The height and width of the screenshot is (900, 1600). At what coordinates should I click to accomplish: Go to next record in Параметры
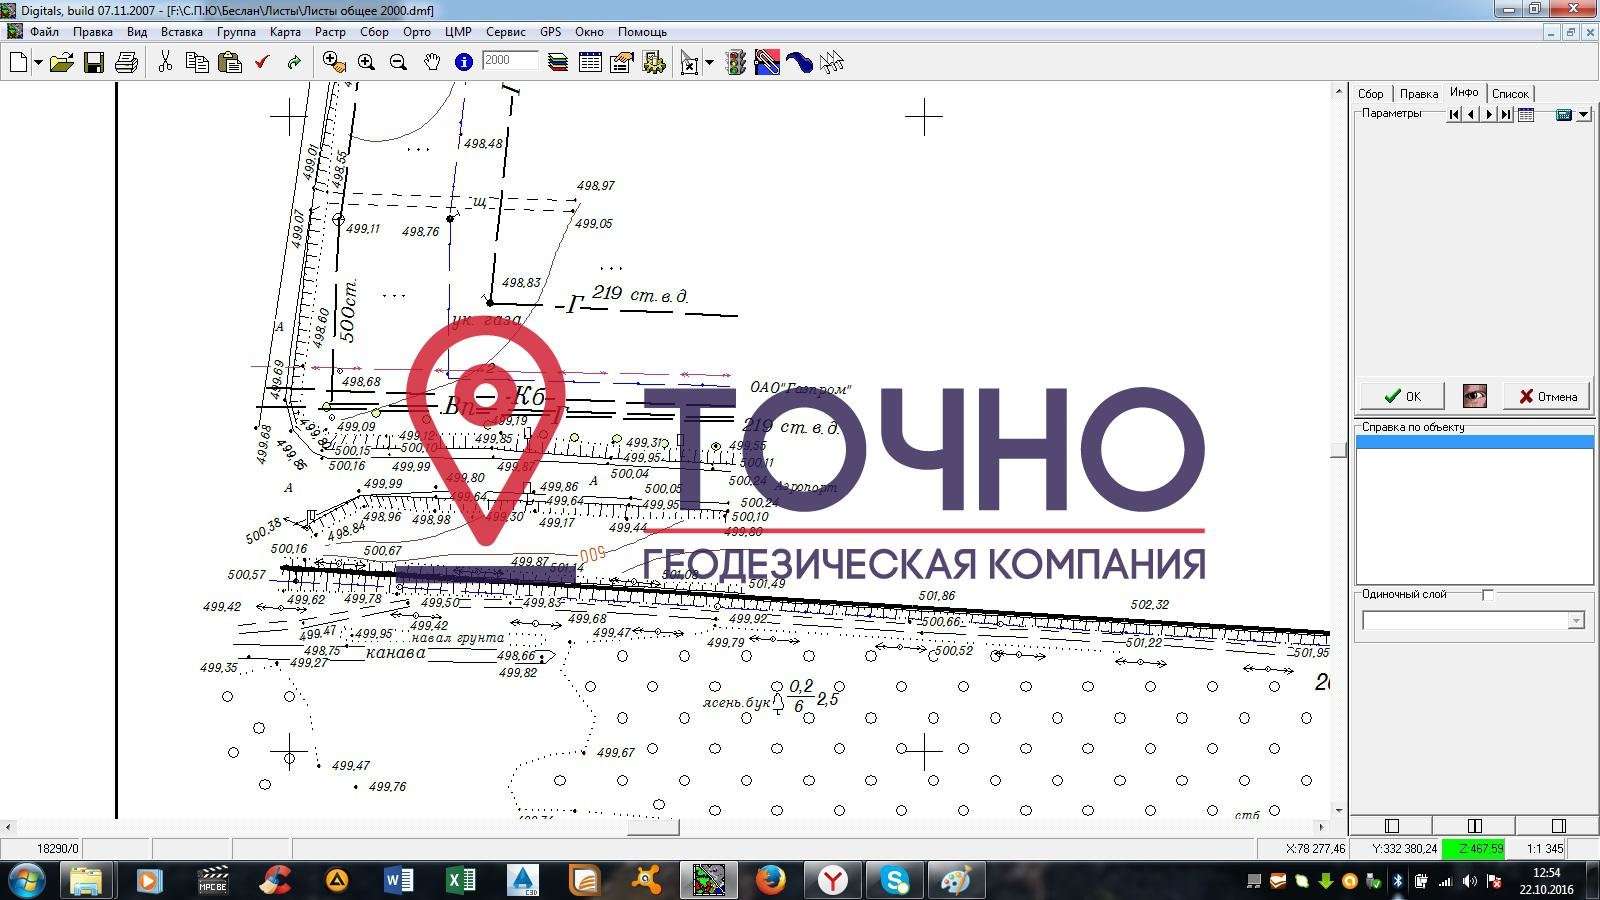point(1488,115)
